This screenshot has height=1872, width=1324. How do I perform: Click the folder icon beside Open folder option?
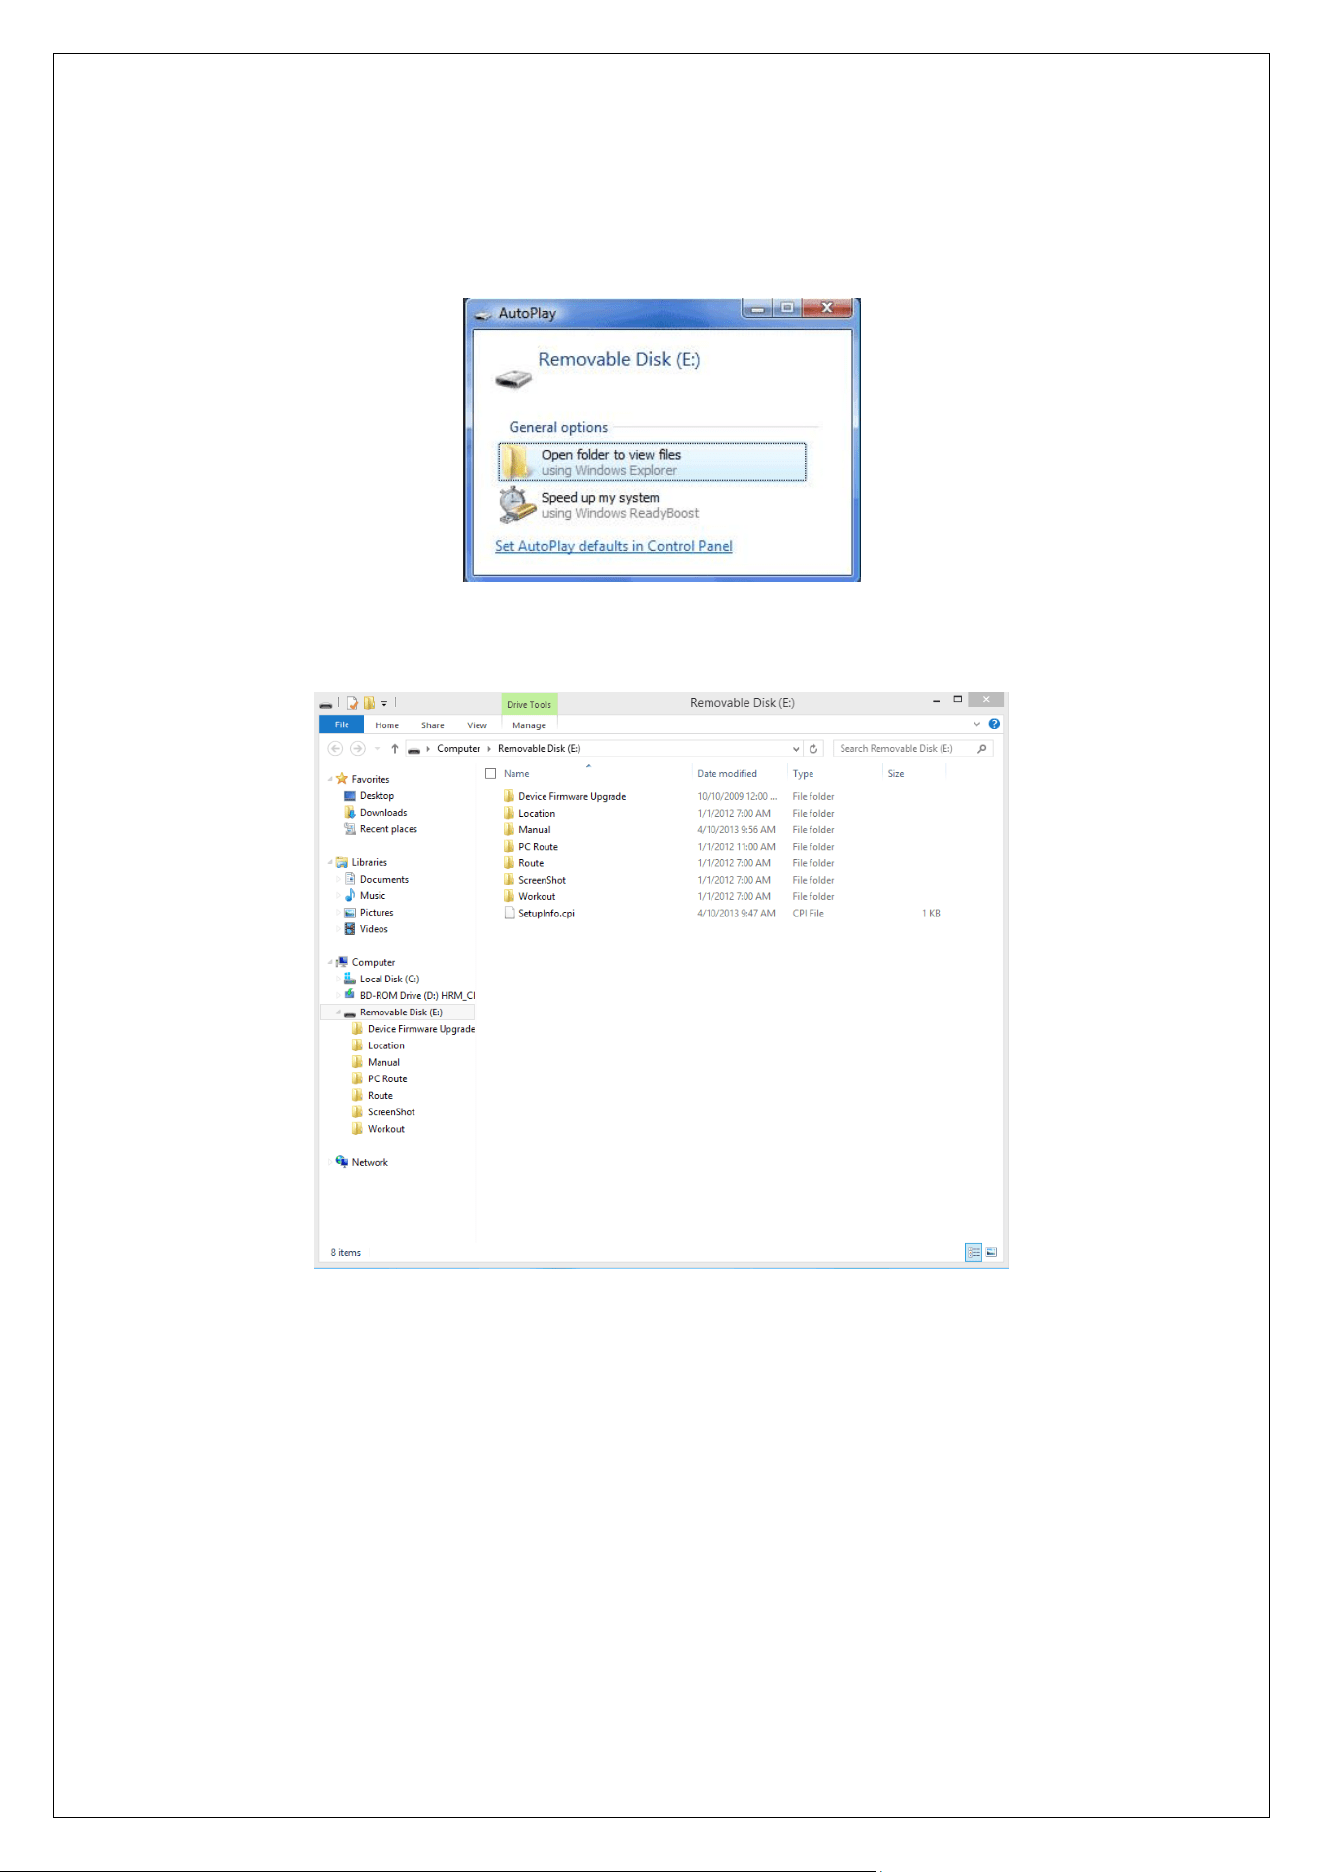517,462
